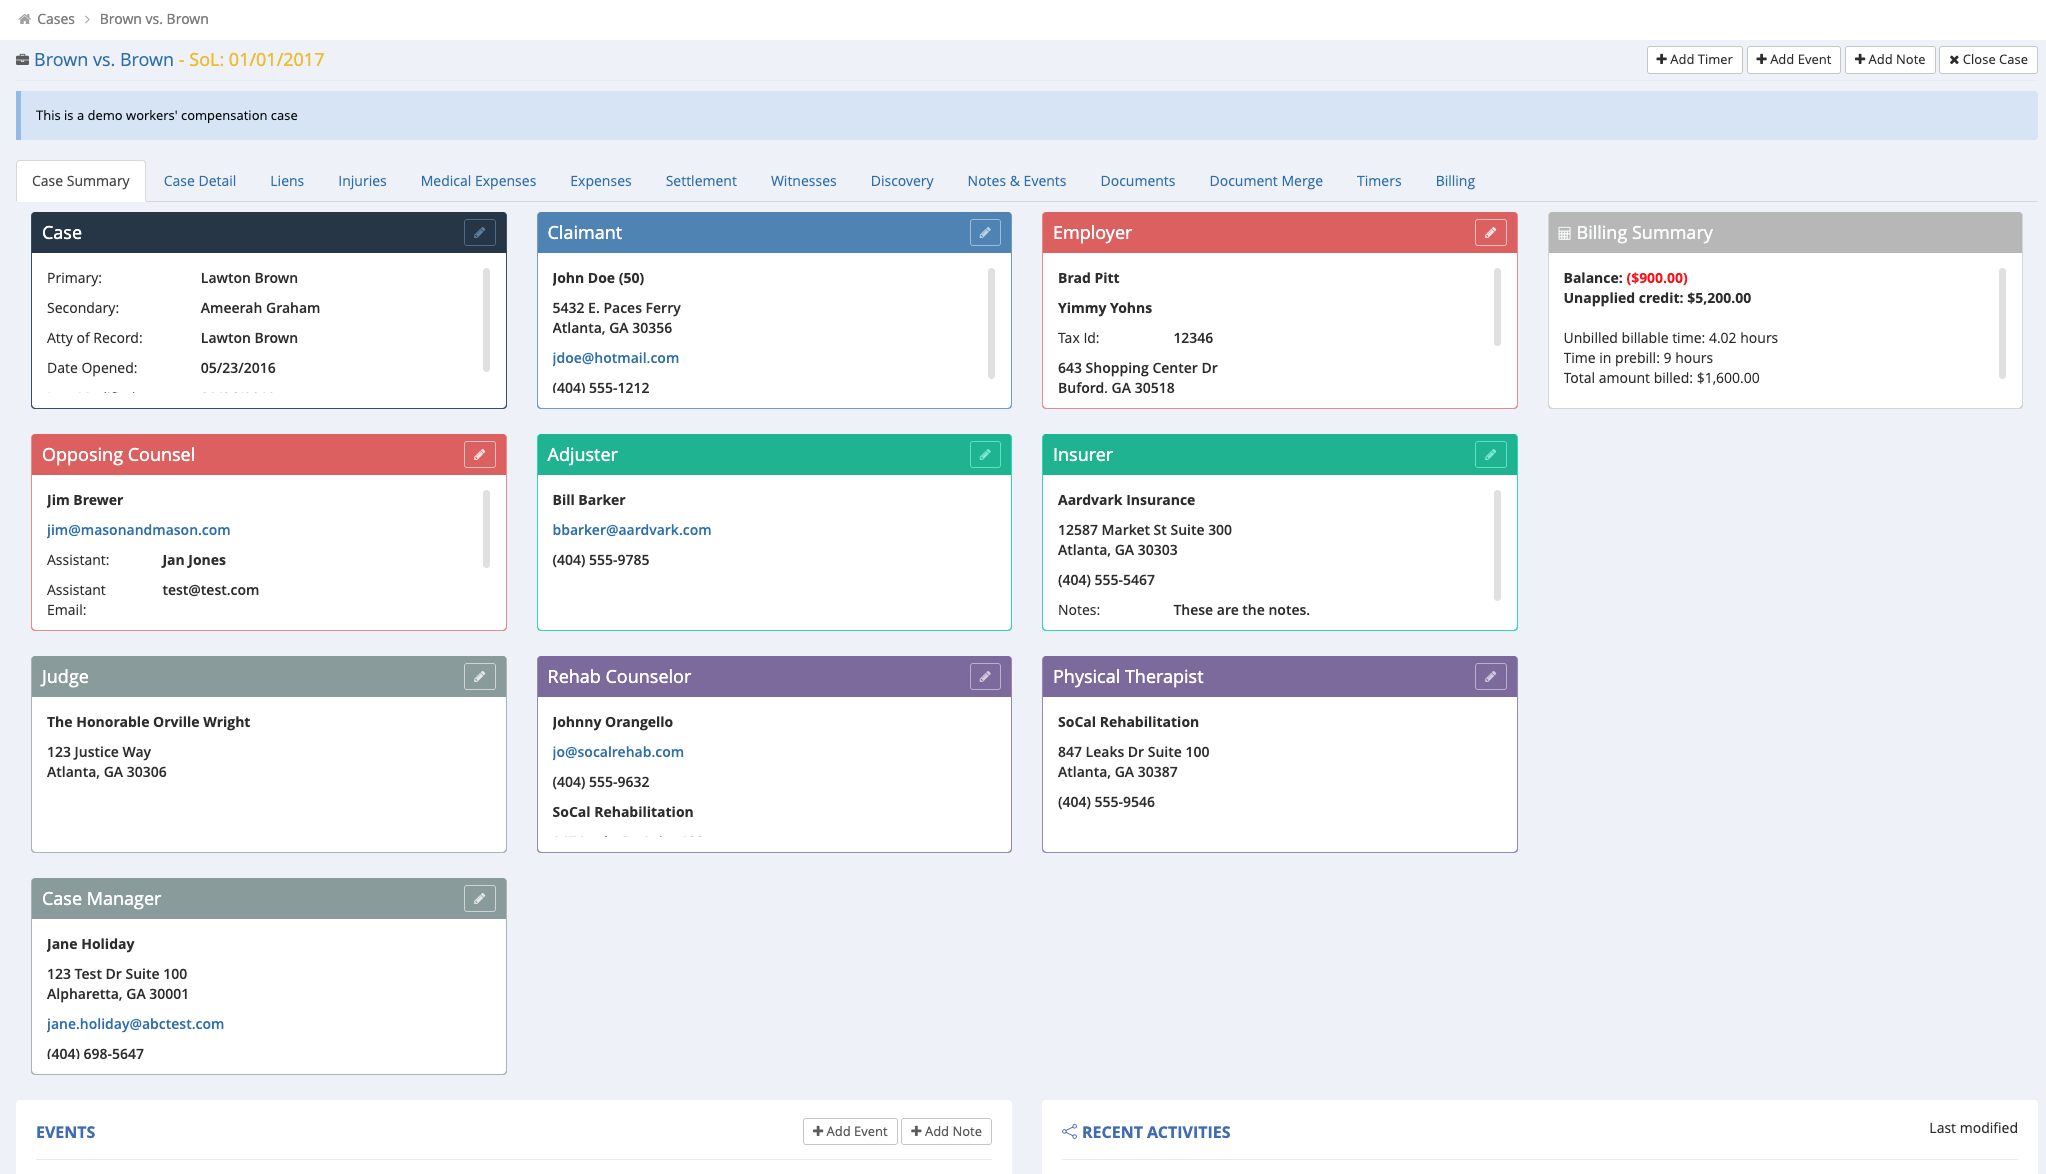Open the Adjuster edit icon
This screenshot has height=1174, width=2046.
pyautogui.click(x=986, y=454)
